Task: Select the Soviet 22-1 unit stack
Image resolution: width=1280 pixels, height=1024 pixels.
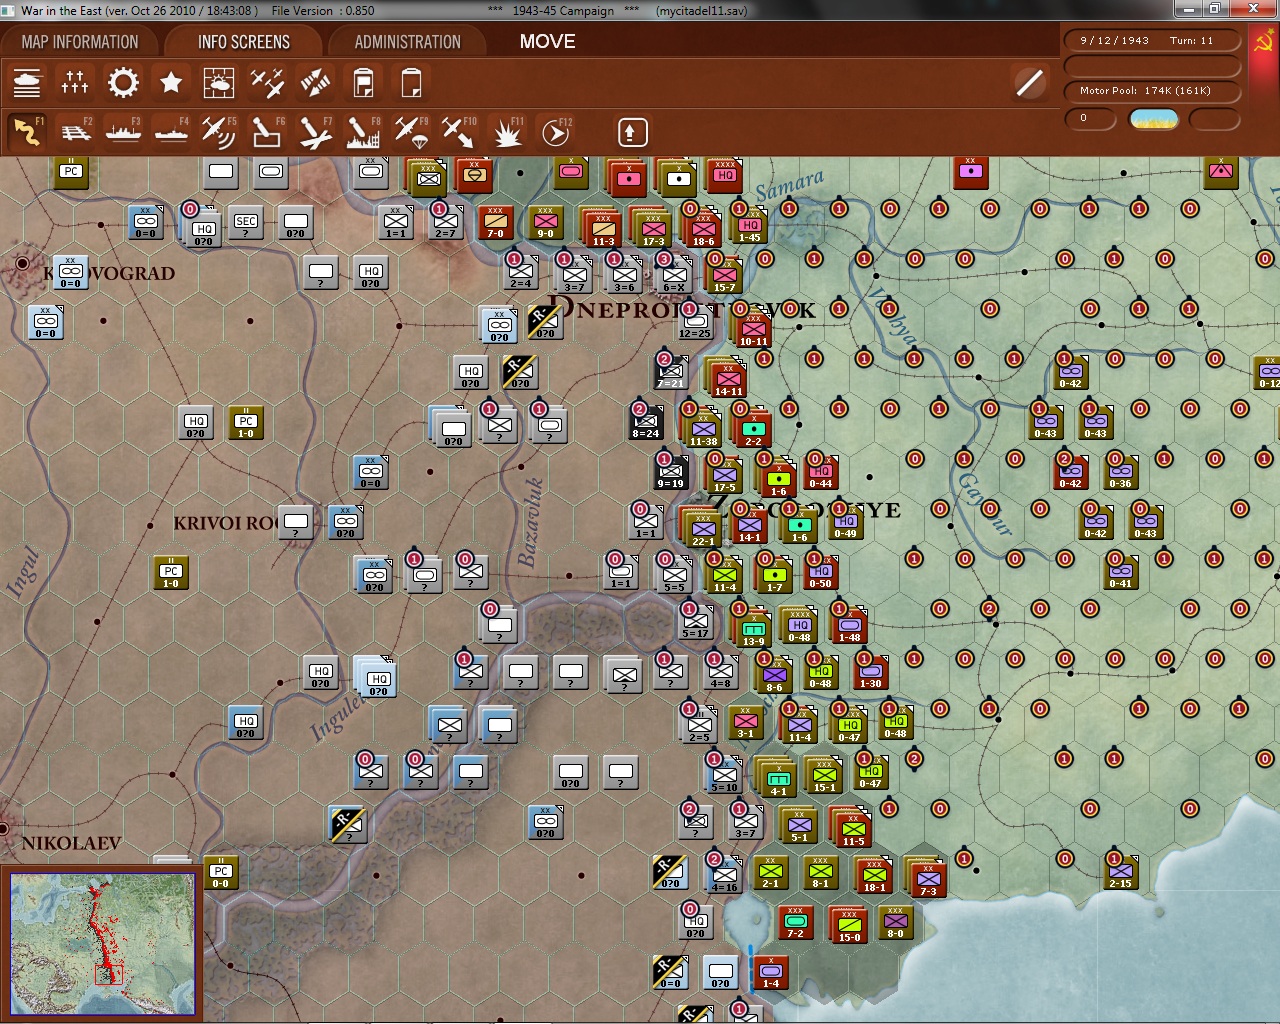Action: click(702, 528)
